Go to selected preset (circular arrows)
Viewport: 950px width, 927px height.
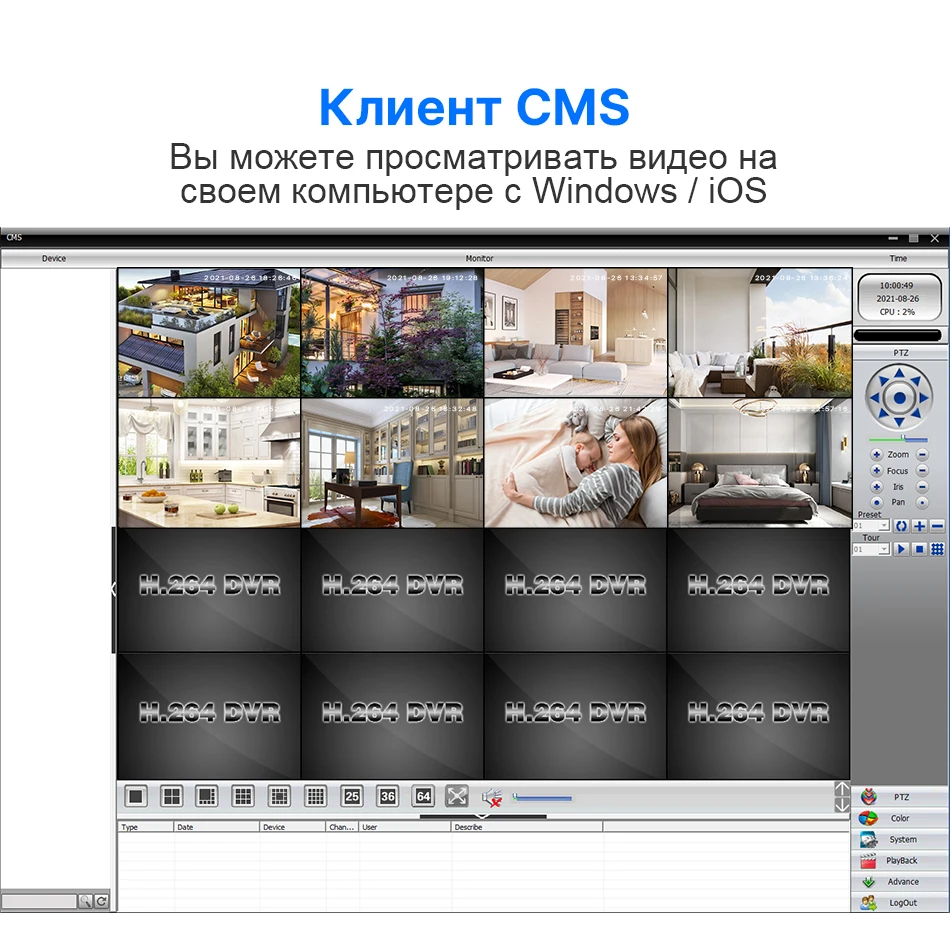902,526
